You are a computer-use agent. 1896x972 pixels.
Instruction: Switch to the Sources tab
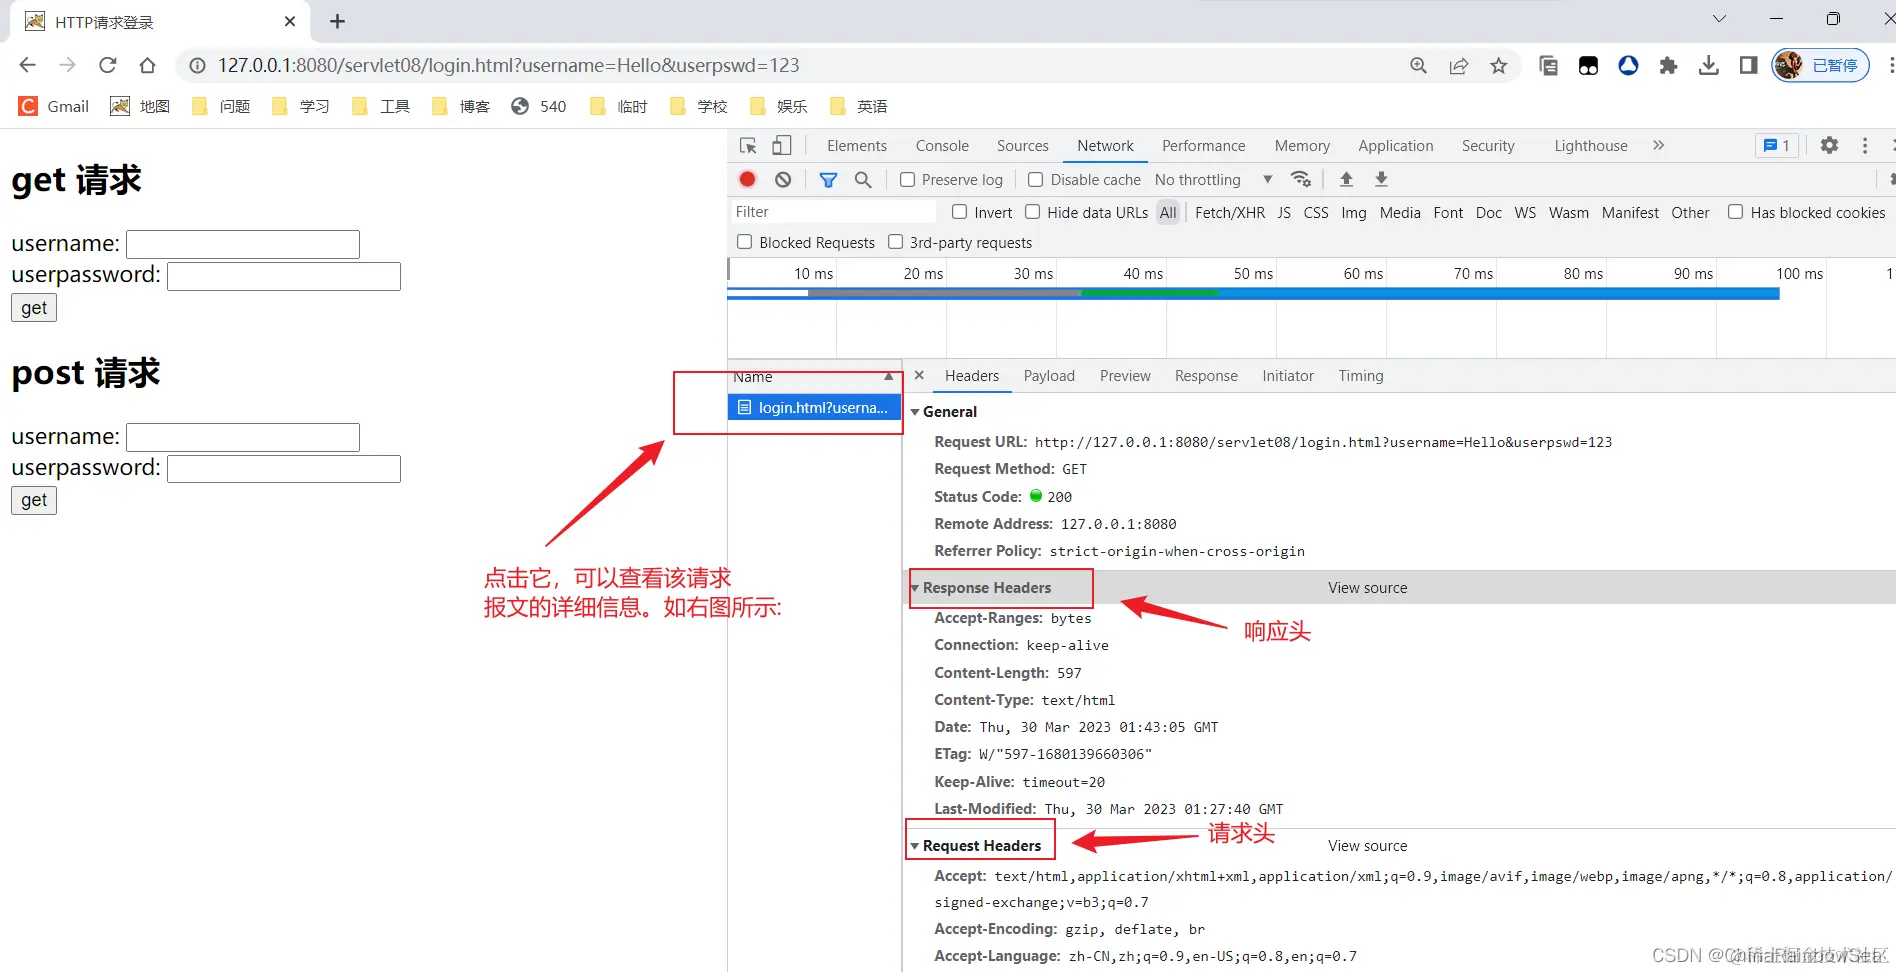(x=1022, y=146)
